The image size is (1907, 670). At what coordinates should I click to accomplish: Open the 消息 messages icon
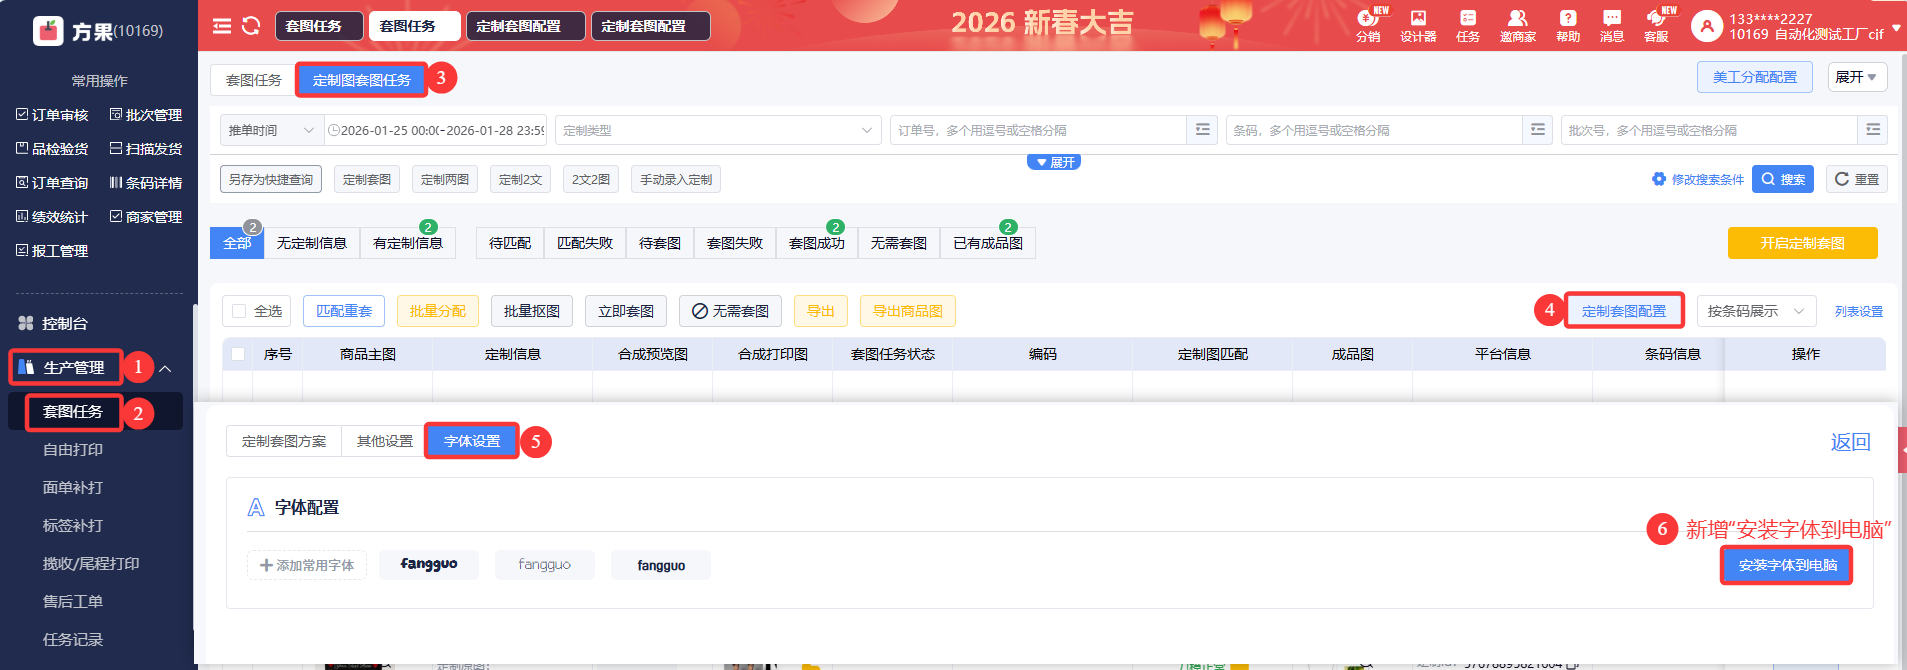[1611, 26]
